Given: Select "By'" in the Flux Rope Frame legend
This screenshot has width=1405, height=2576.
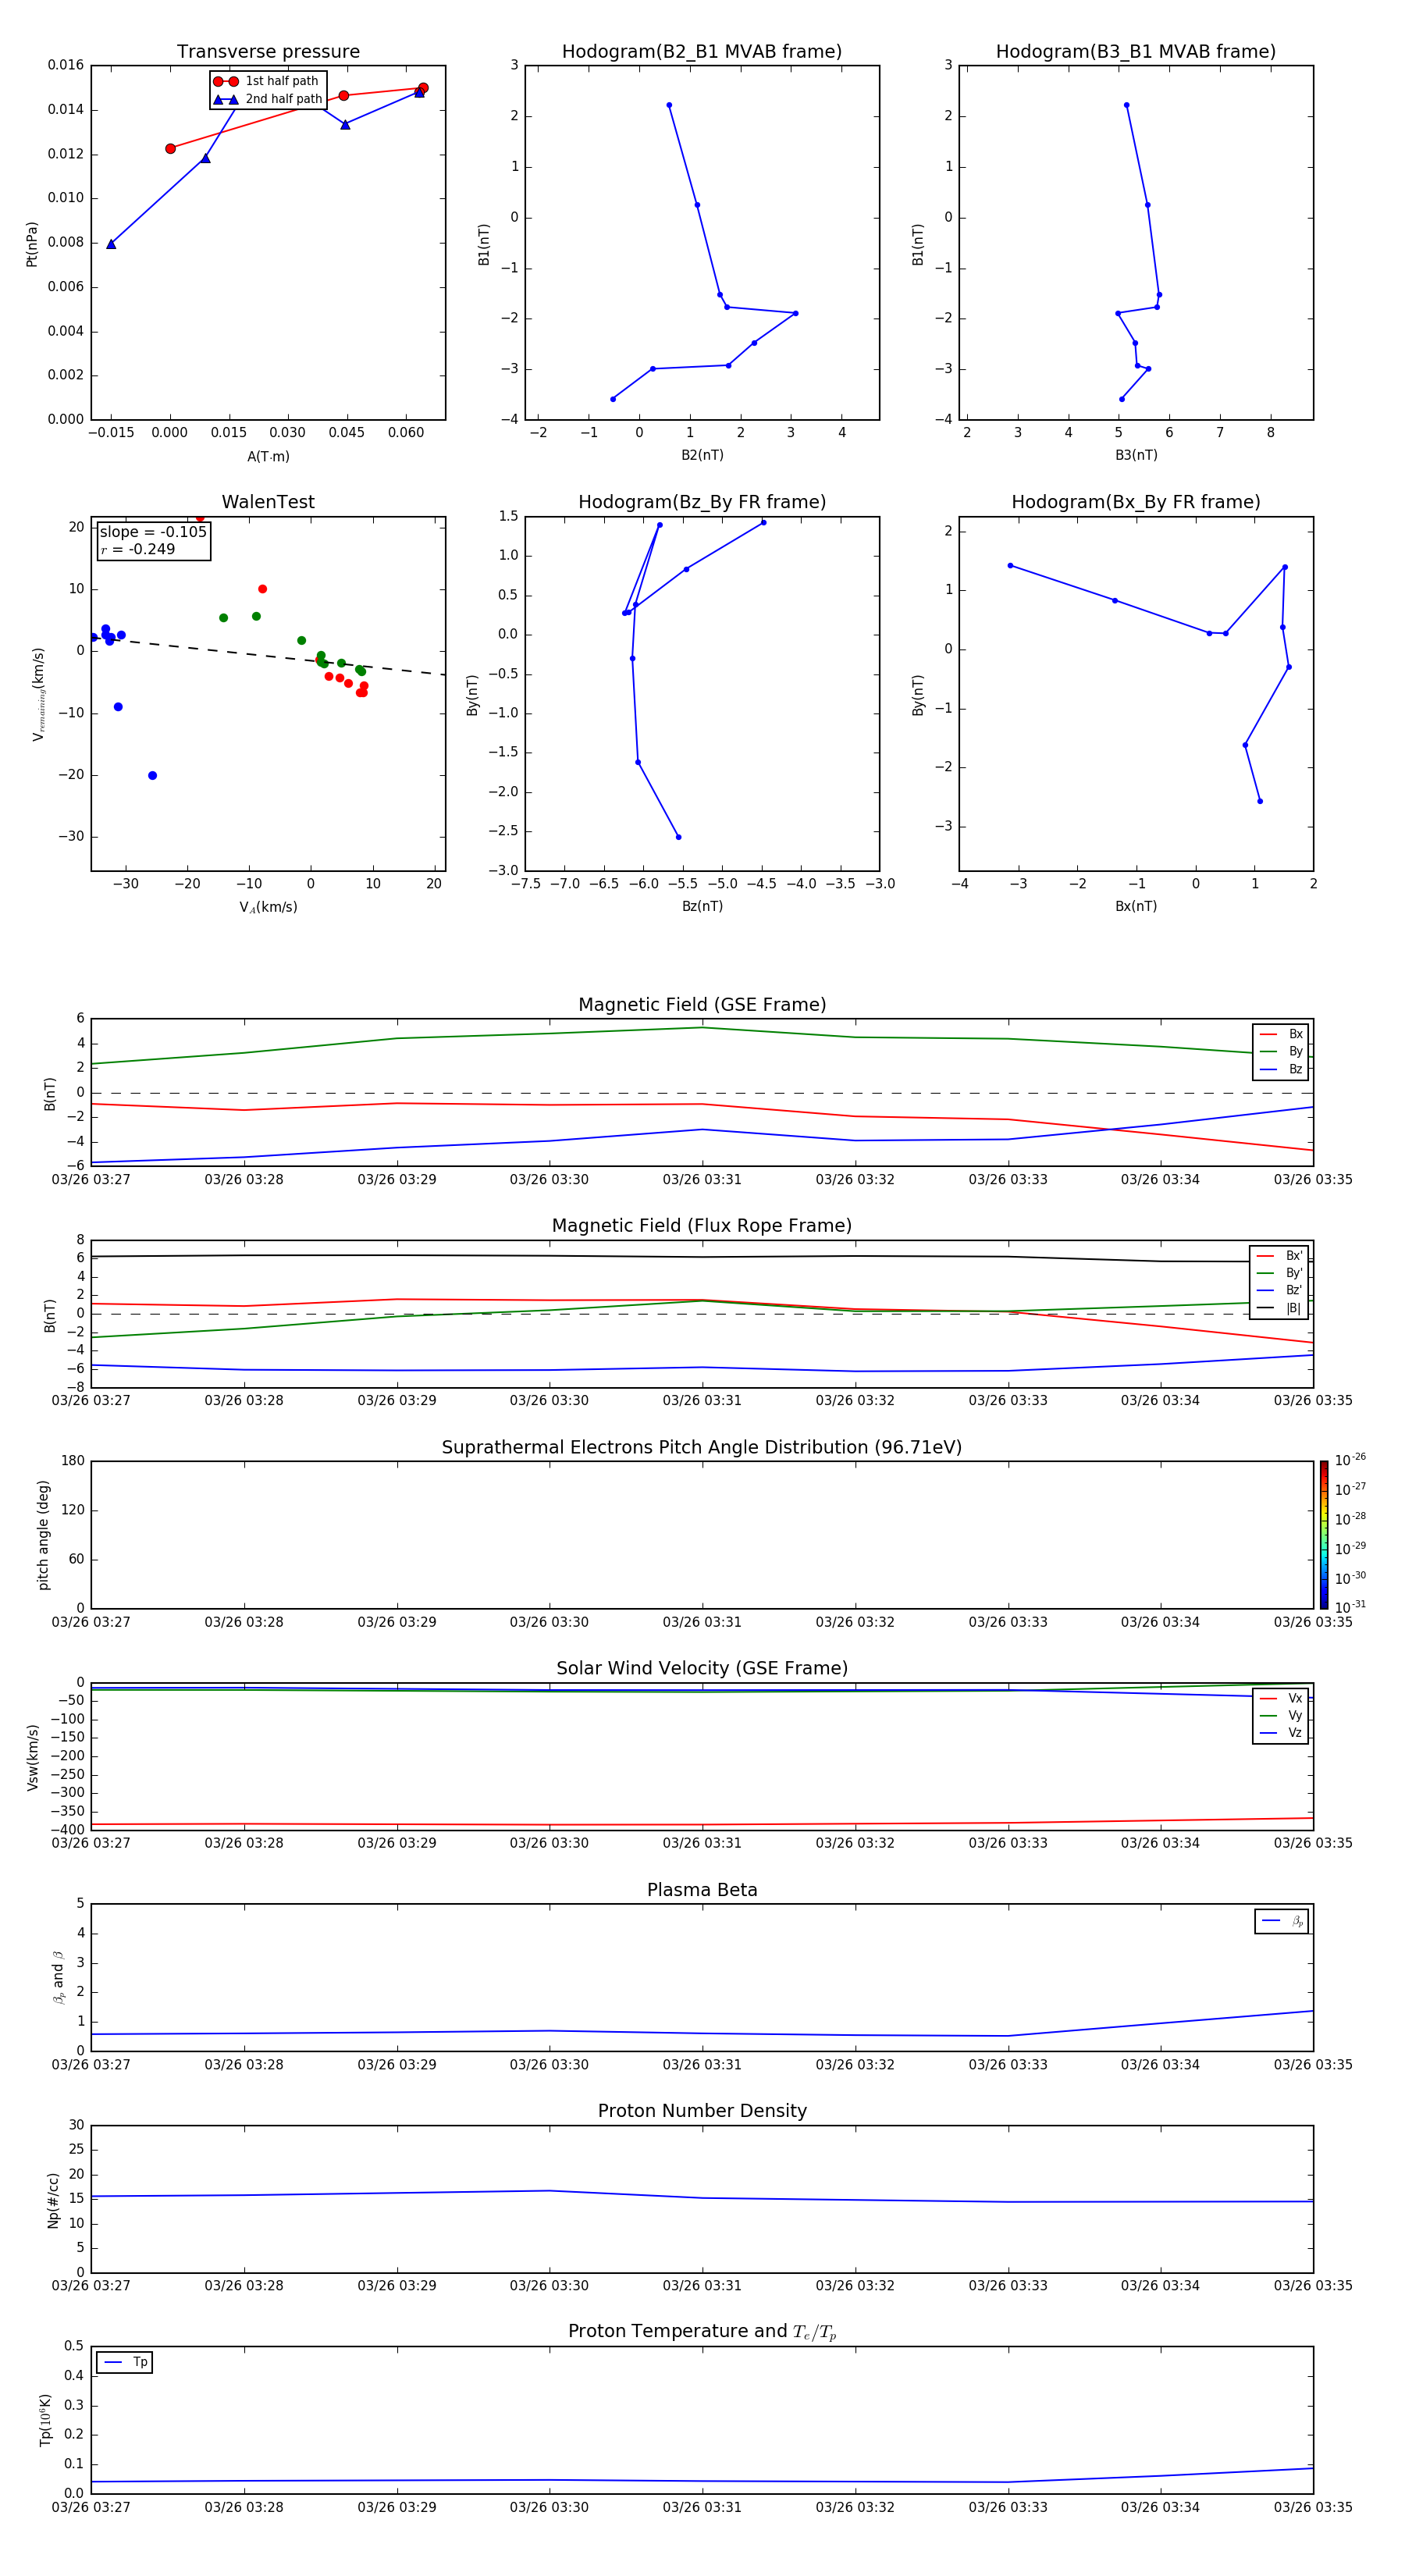Looking at the screenshot, I should coord(1280,1273).
